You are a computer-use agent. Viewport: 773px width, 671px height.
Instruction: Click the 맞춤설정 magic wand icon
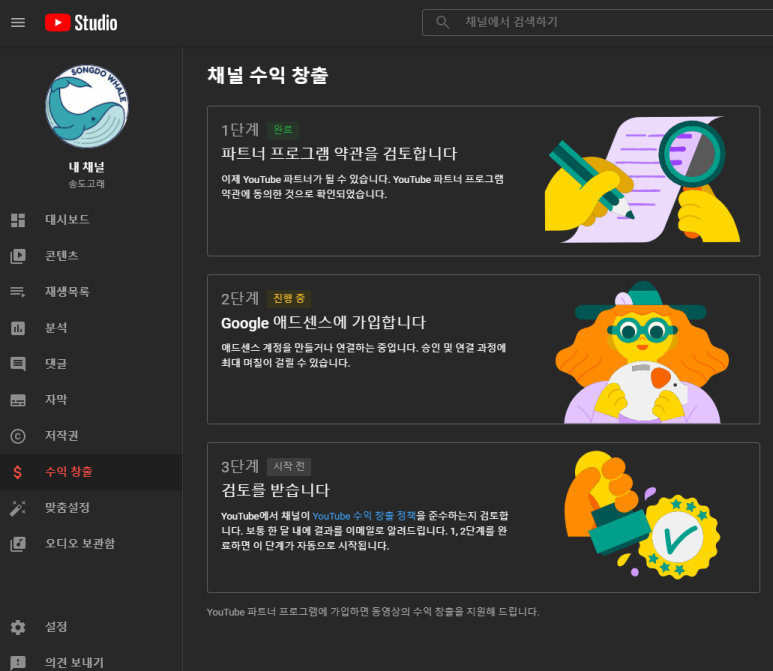pyautogui.click(x=18, y=508)
